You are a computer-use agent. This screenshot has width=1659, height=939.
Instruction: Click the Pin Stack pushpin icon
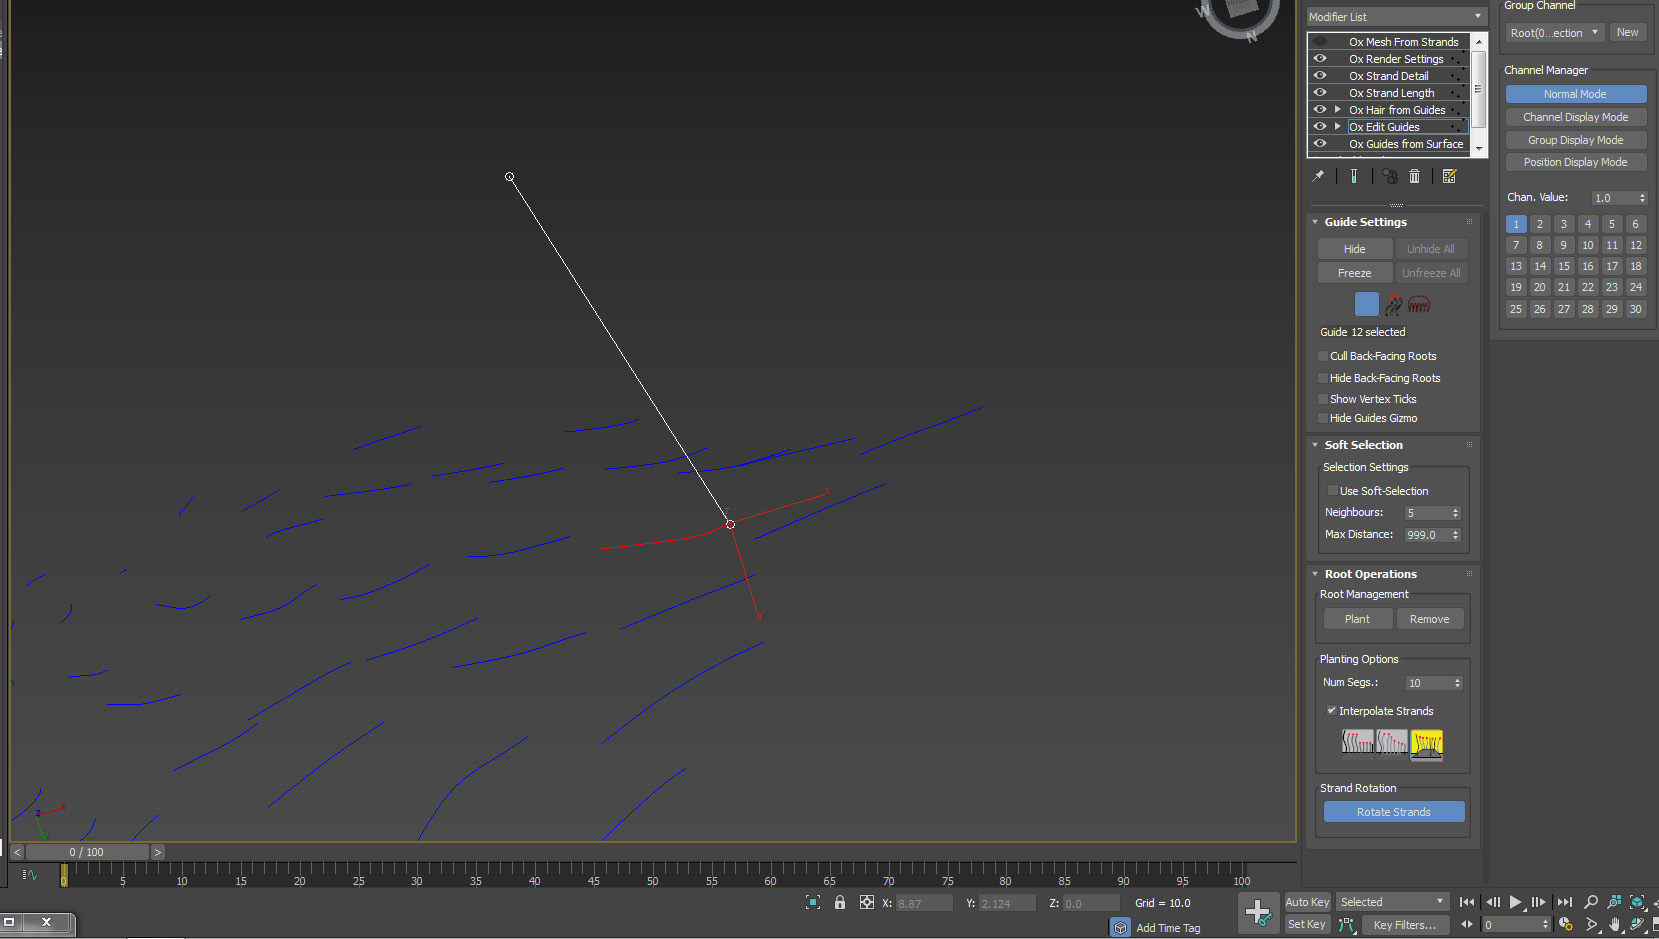(x=1319, y=176)
